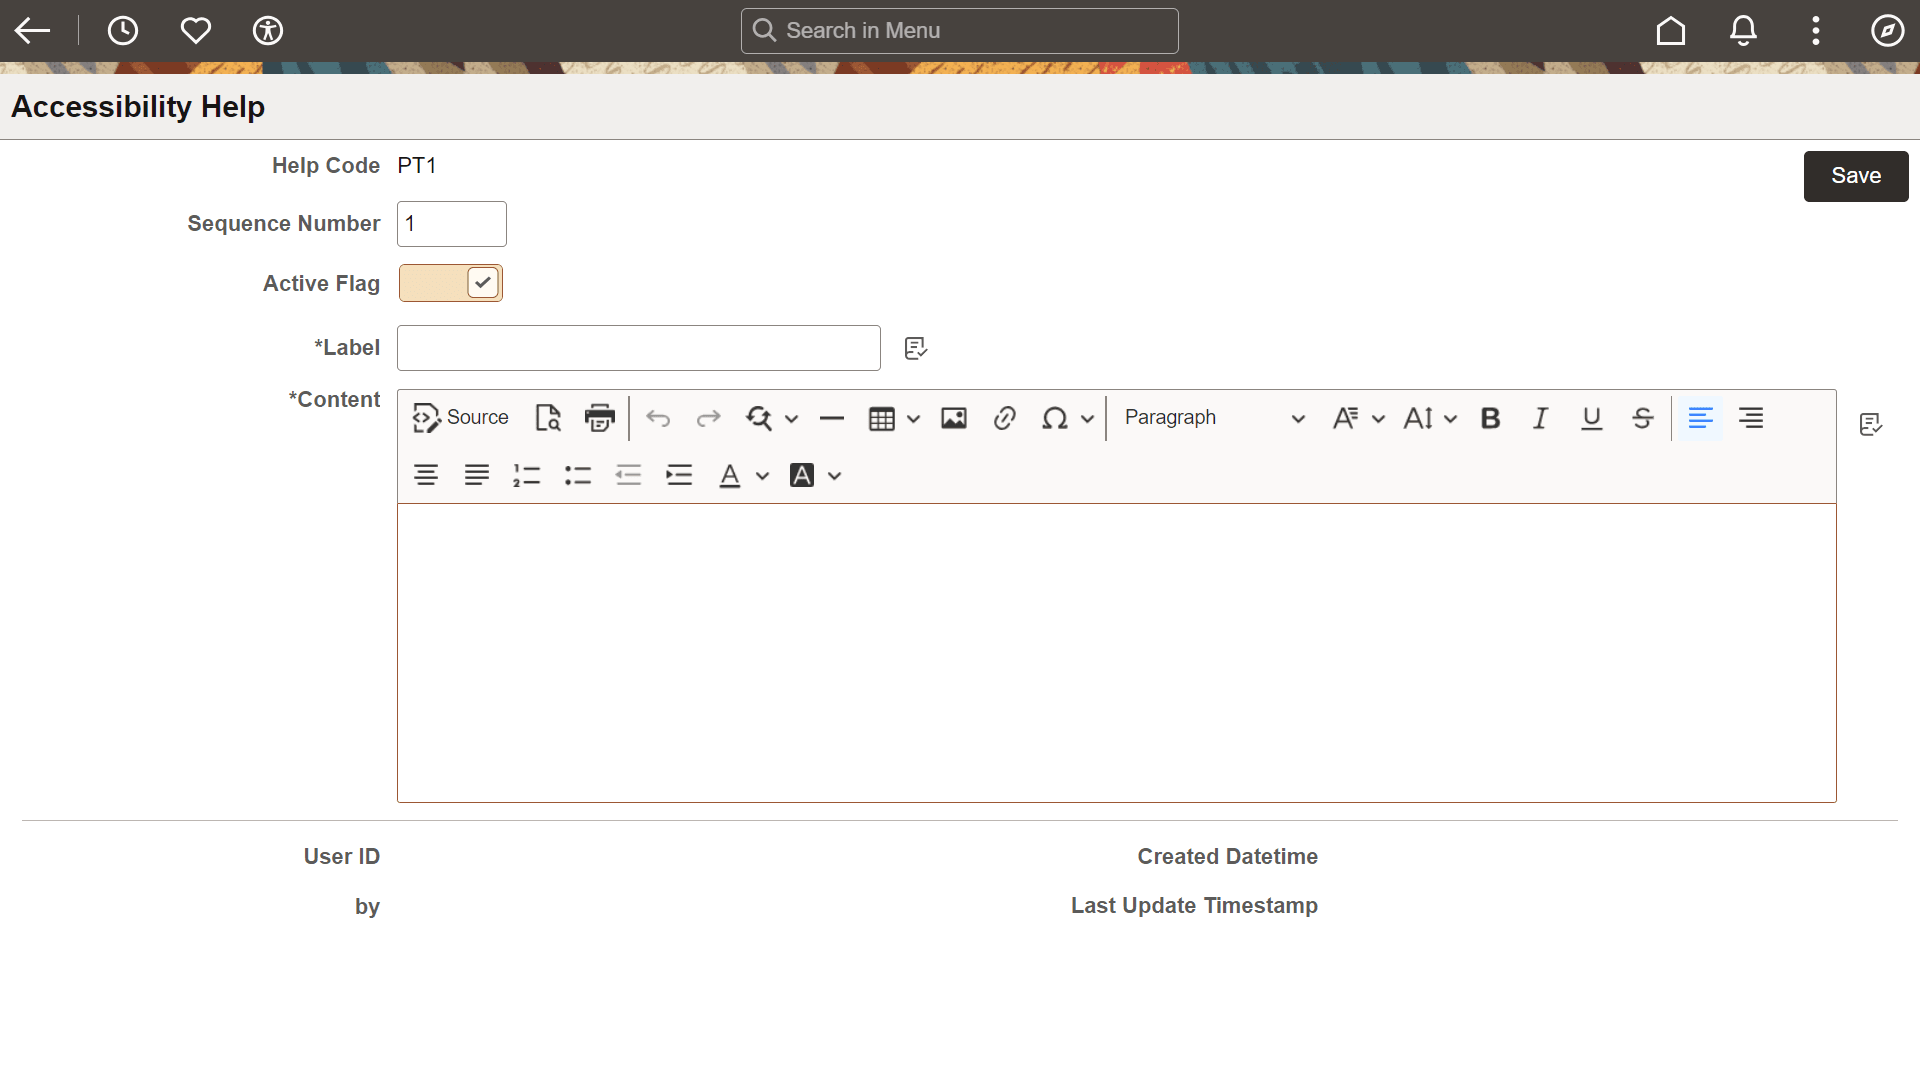Open the Find and Replace tool
This screenshot has width=1920, height=1080.
pos(761,418)
